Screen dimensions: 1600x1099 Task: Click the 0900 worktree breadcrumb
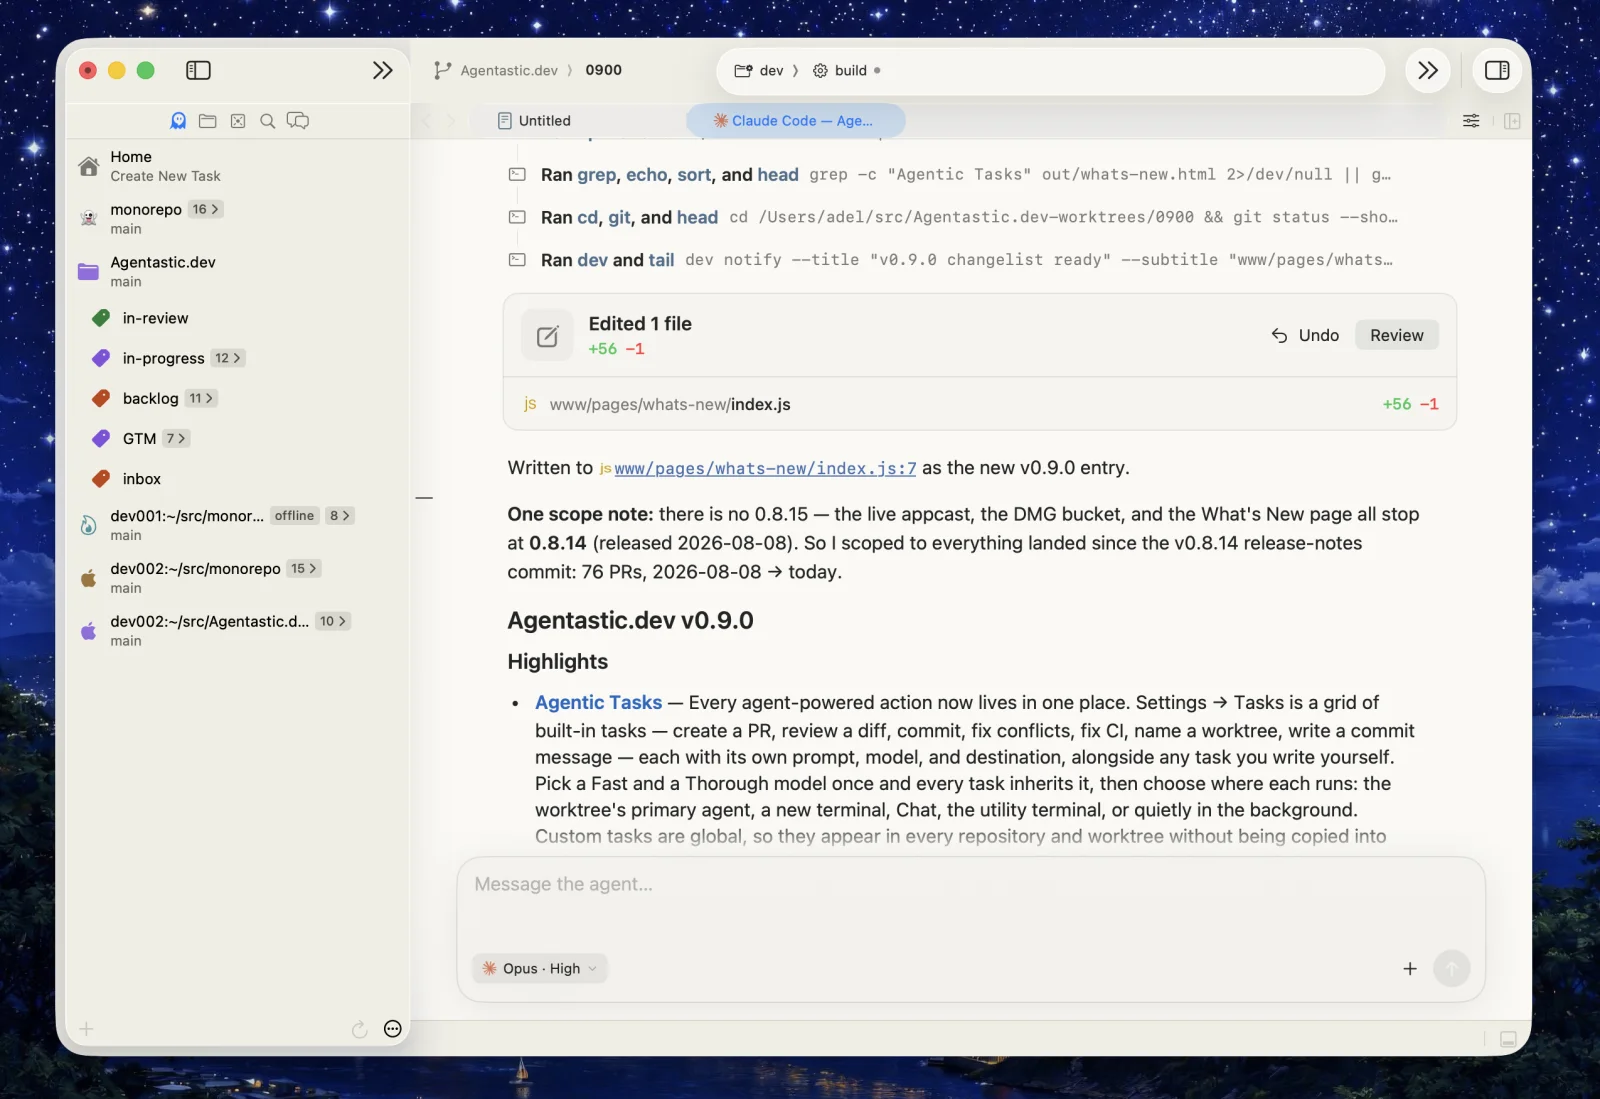[603, 70]
